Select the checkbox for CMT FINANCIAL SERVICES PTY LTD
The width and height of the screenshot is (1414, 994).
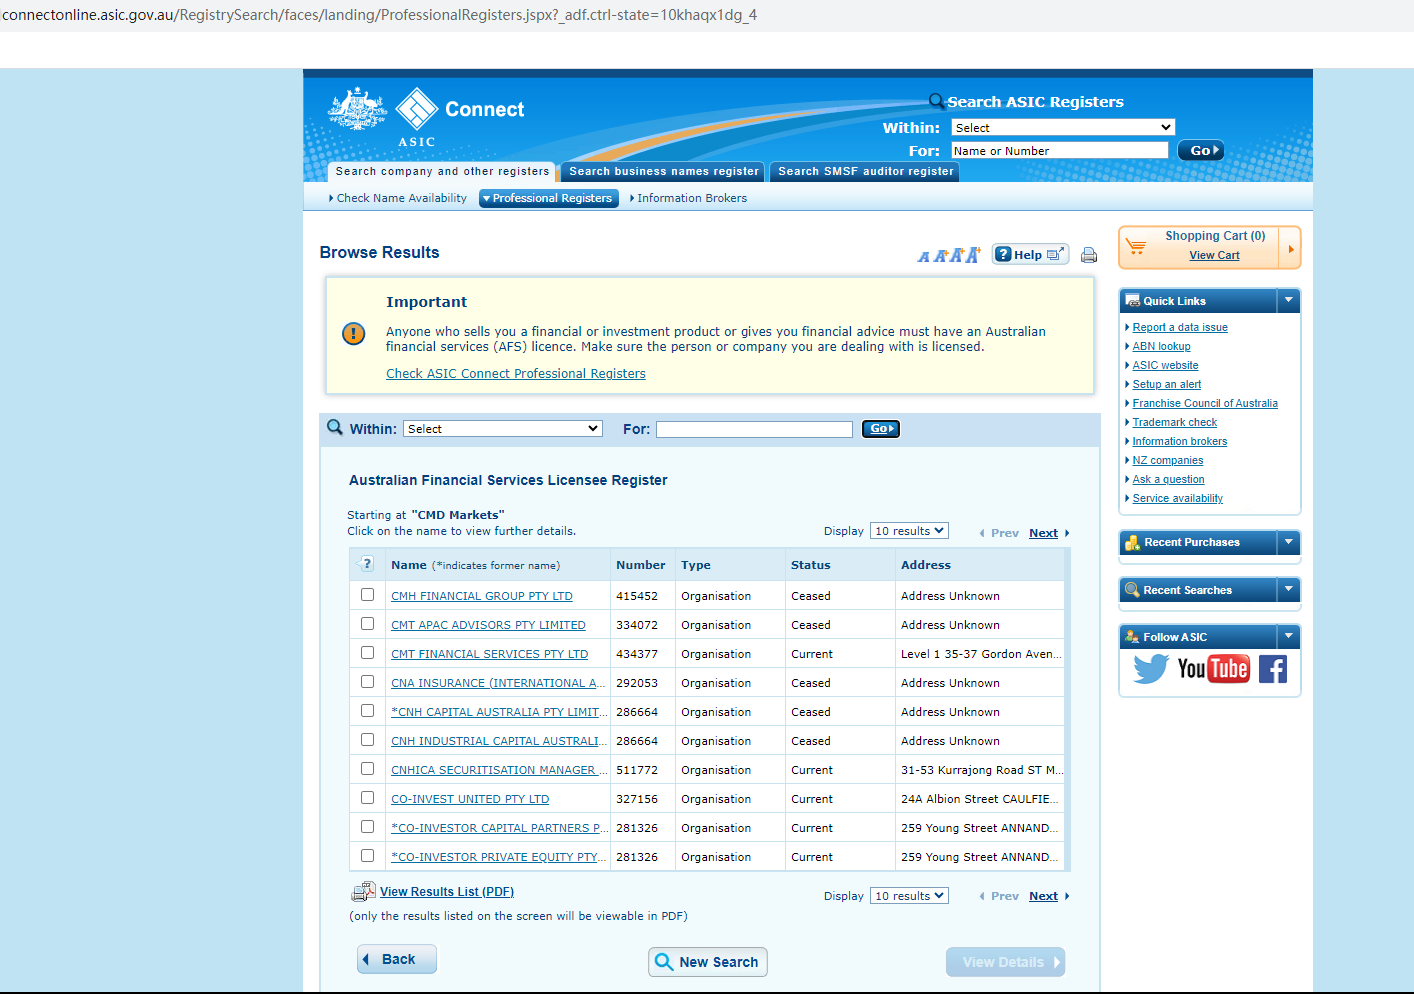click(367, 653)
